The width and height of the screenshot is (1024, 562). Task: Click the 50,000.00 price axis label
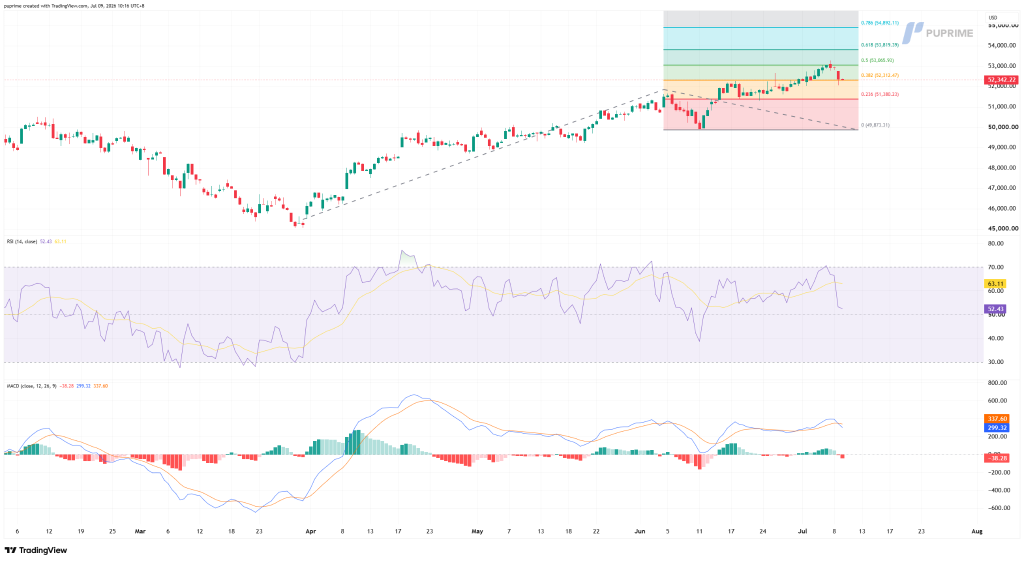(x=1002, y=127)
